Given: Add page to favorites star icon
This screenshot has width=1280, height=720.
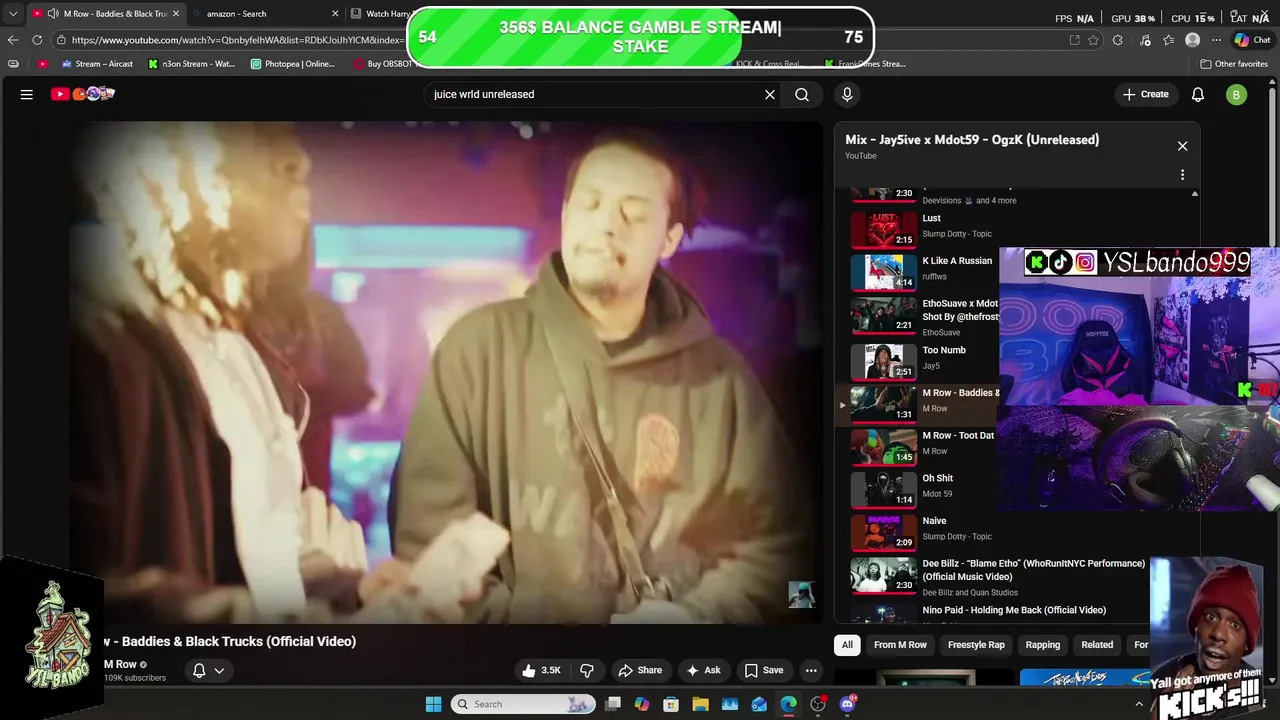Looking at the screenshot, I should tap(1093, 40).
